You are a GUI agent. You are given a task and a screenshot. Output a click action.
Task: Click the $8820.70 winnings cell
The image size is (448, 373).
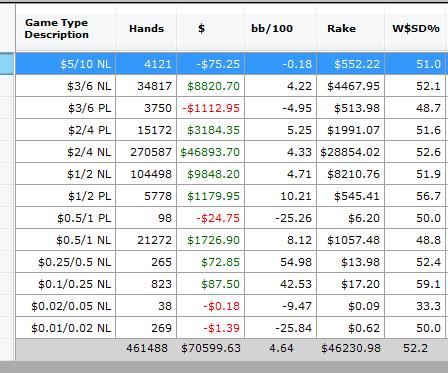point(210,86)
